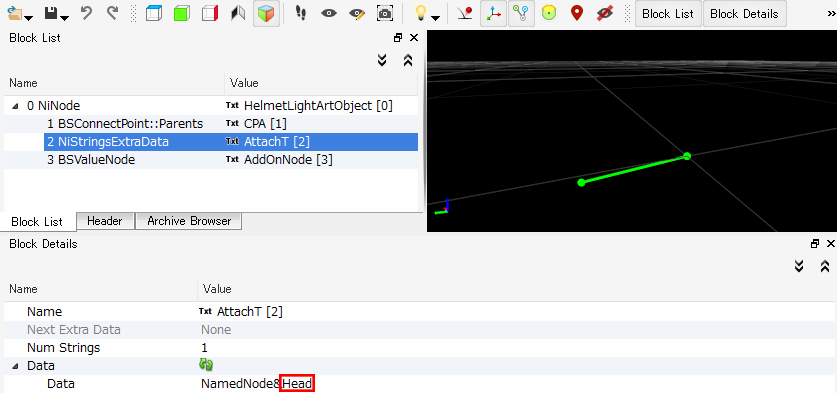The height and width of the screenshot is (393, 837).
Task: Click the flip view icon
Action: coord(238,13)
